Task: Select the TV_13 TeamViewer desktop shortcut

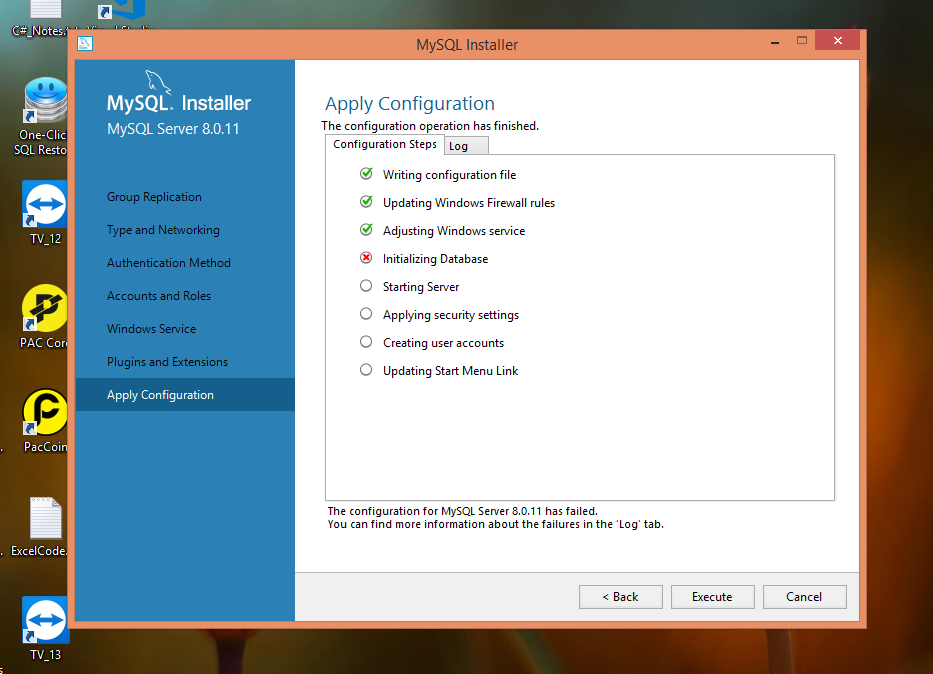Action: point(46,628)
